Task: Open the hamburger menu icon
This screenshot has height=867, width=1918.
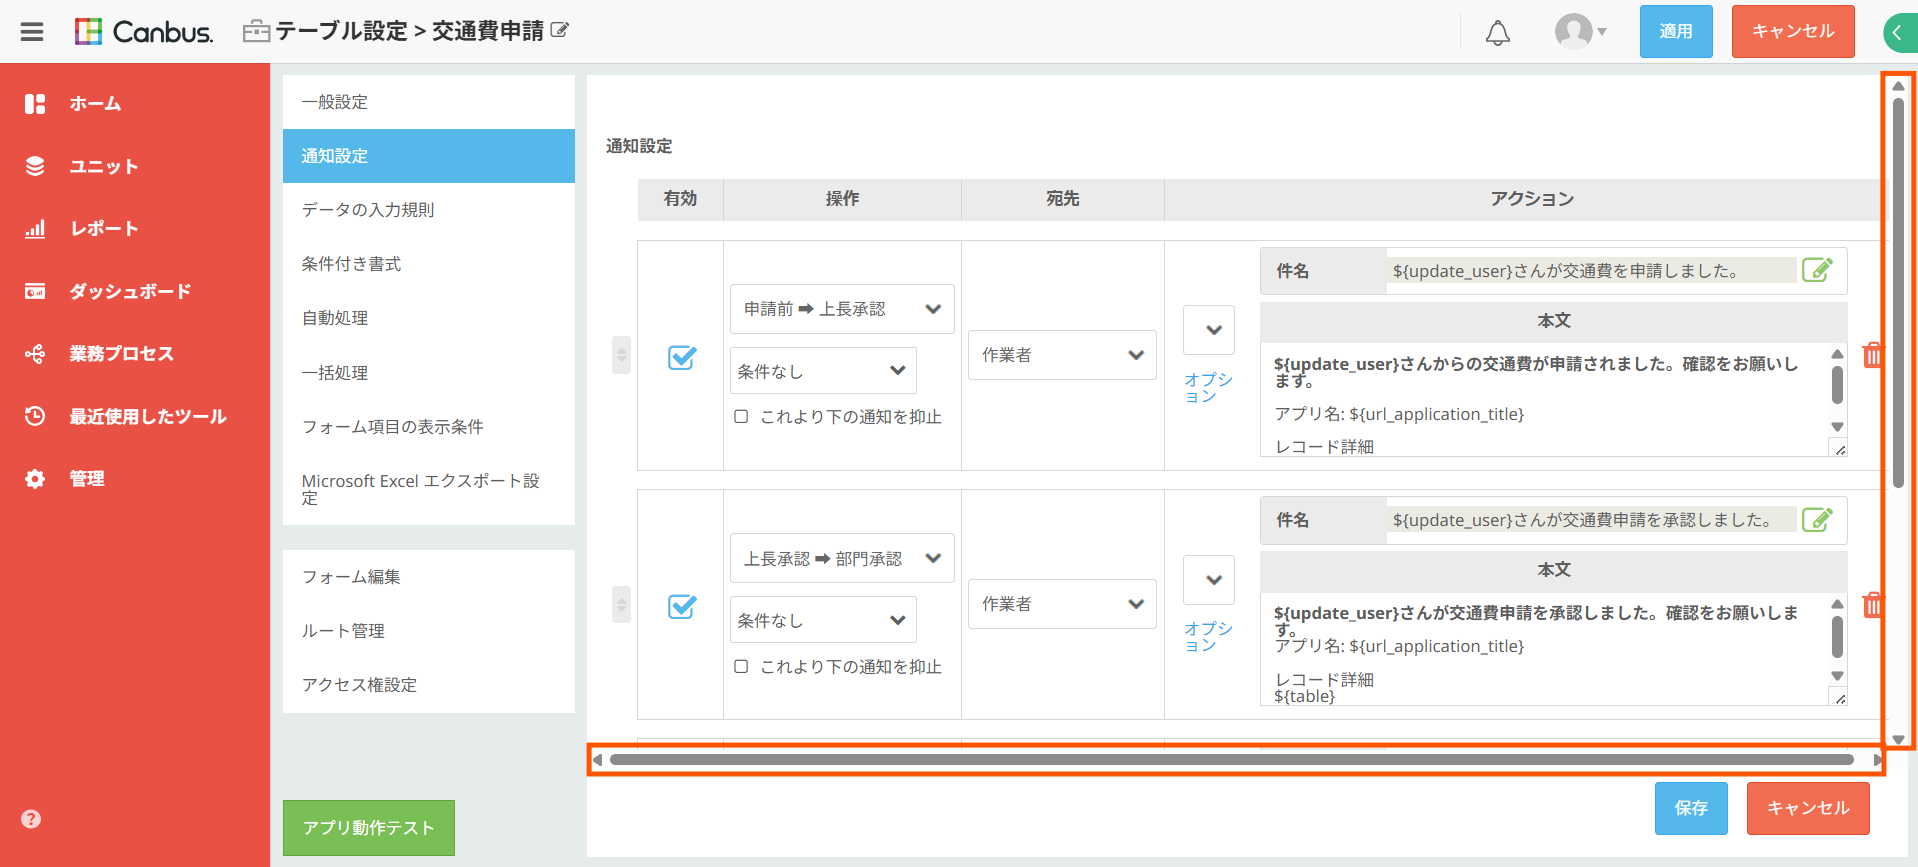Action: (32, 32)
